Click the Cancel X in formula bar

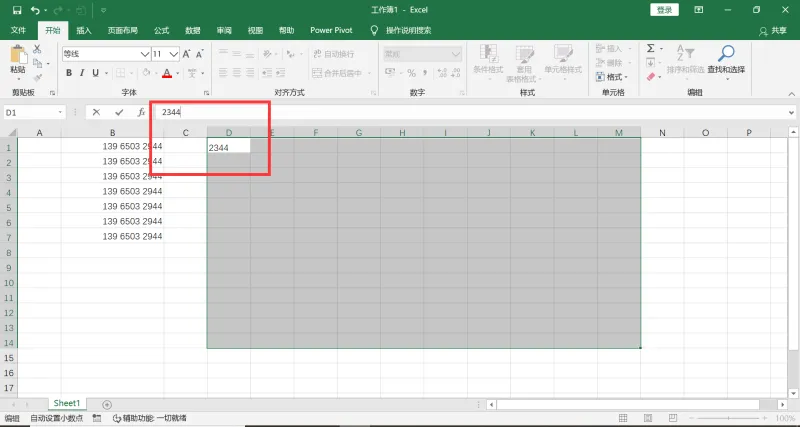point(96,112)
